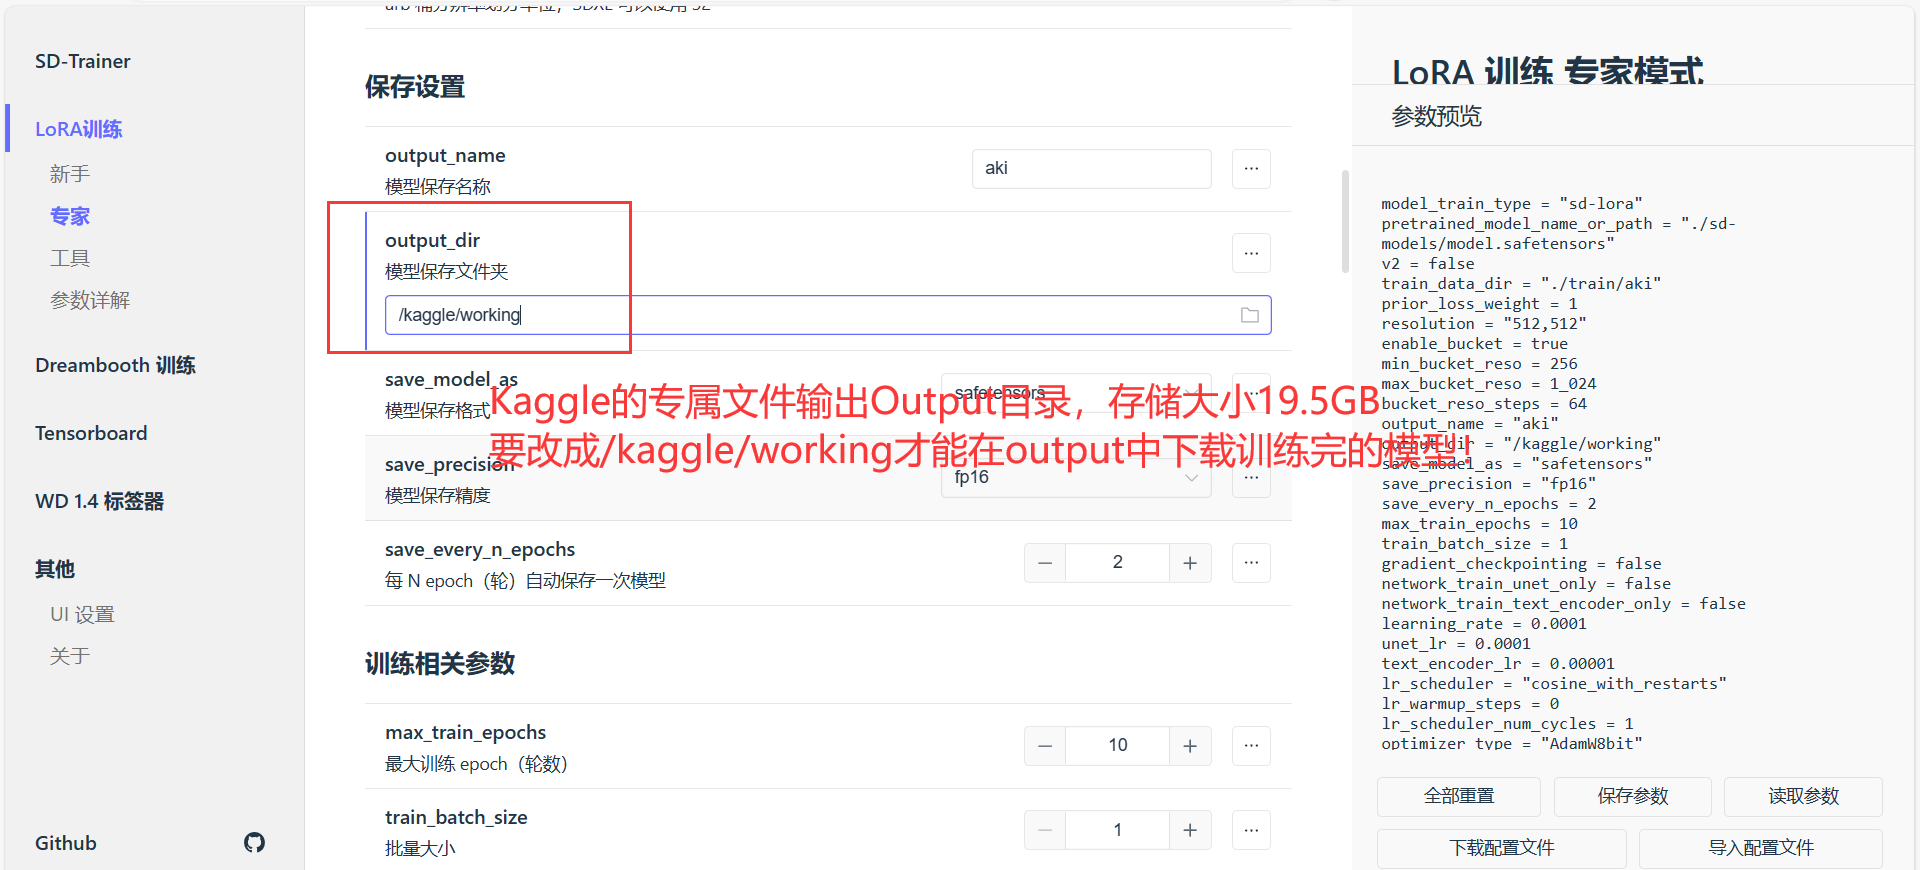Image resolution: width=1920 pixels, height=870 pixels.
Task: Open WD 1.4 标签器 tagger page
Action: click(x=99, y=501)
